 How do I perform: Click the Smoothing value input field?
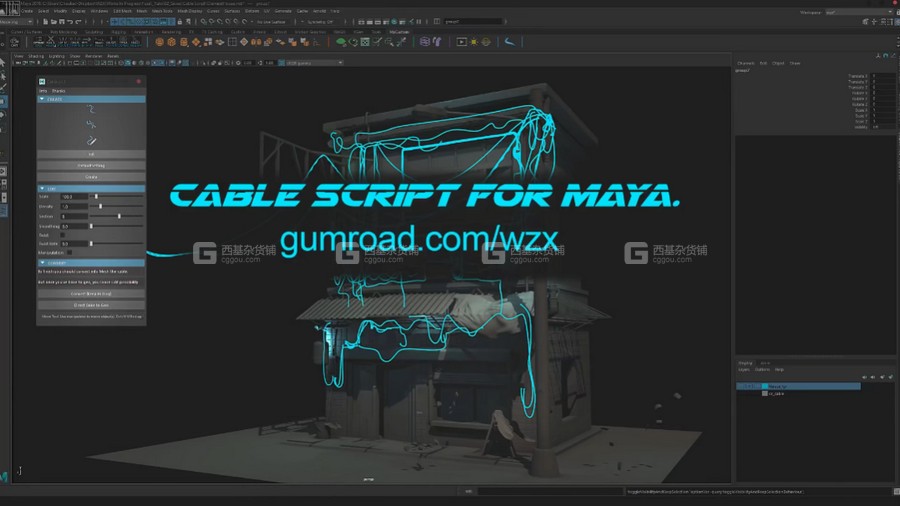click(74, 227)
